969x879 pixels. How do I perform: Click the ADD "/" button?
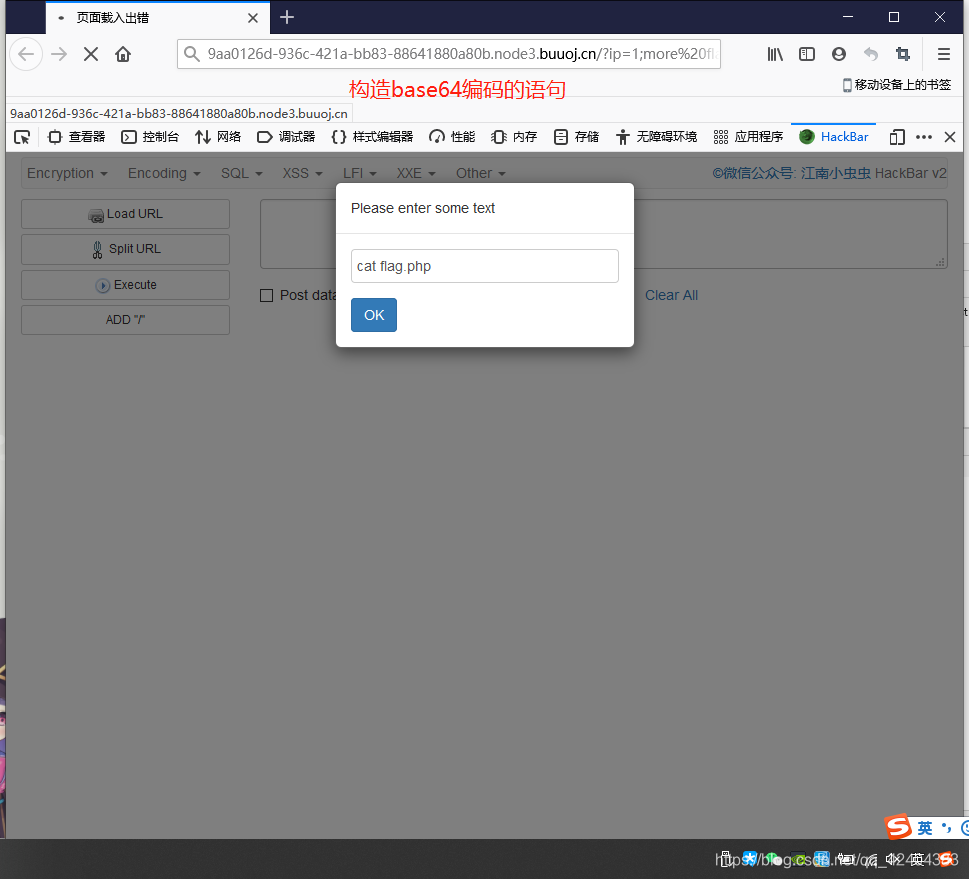[x=125, y=320]
